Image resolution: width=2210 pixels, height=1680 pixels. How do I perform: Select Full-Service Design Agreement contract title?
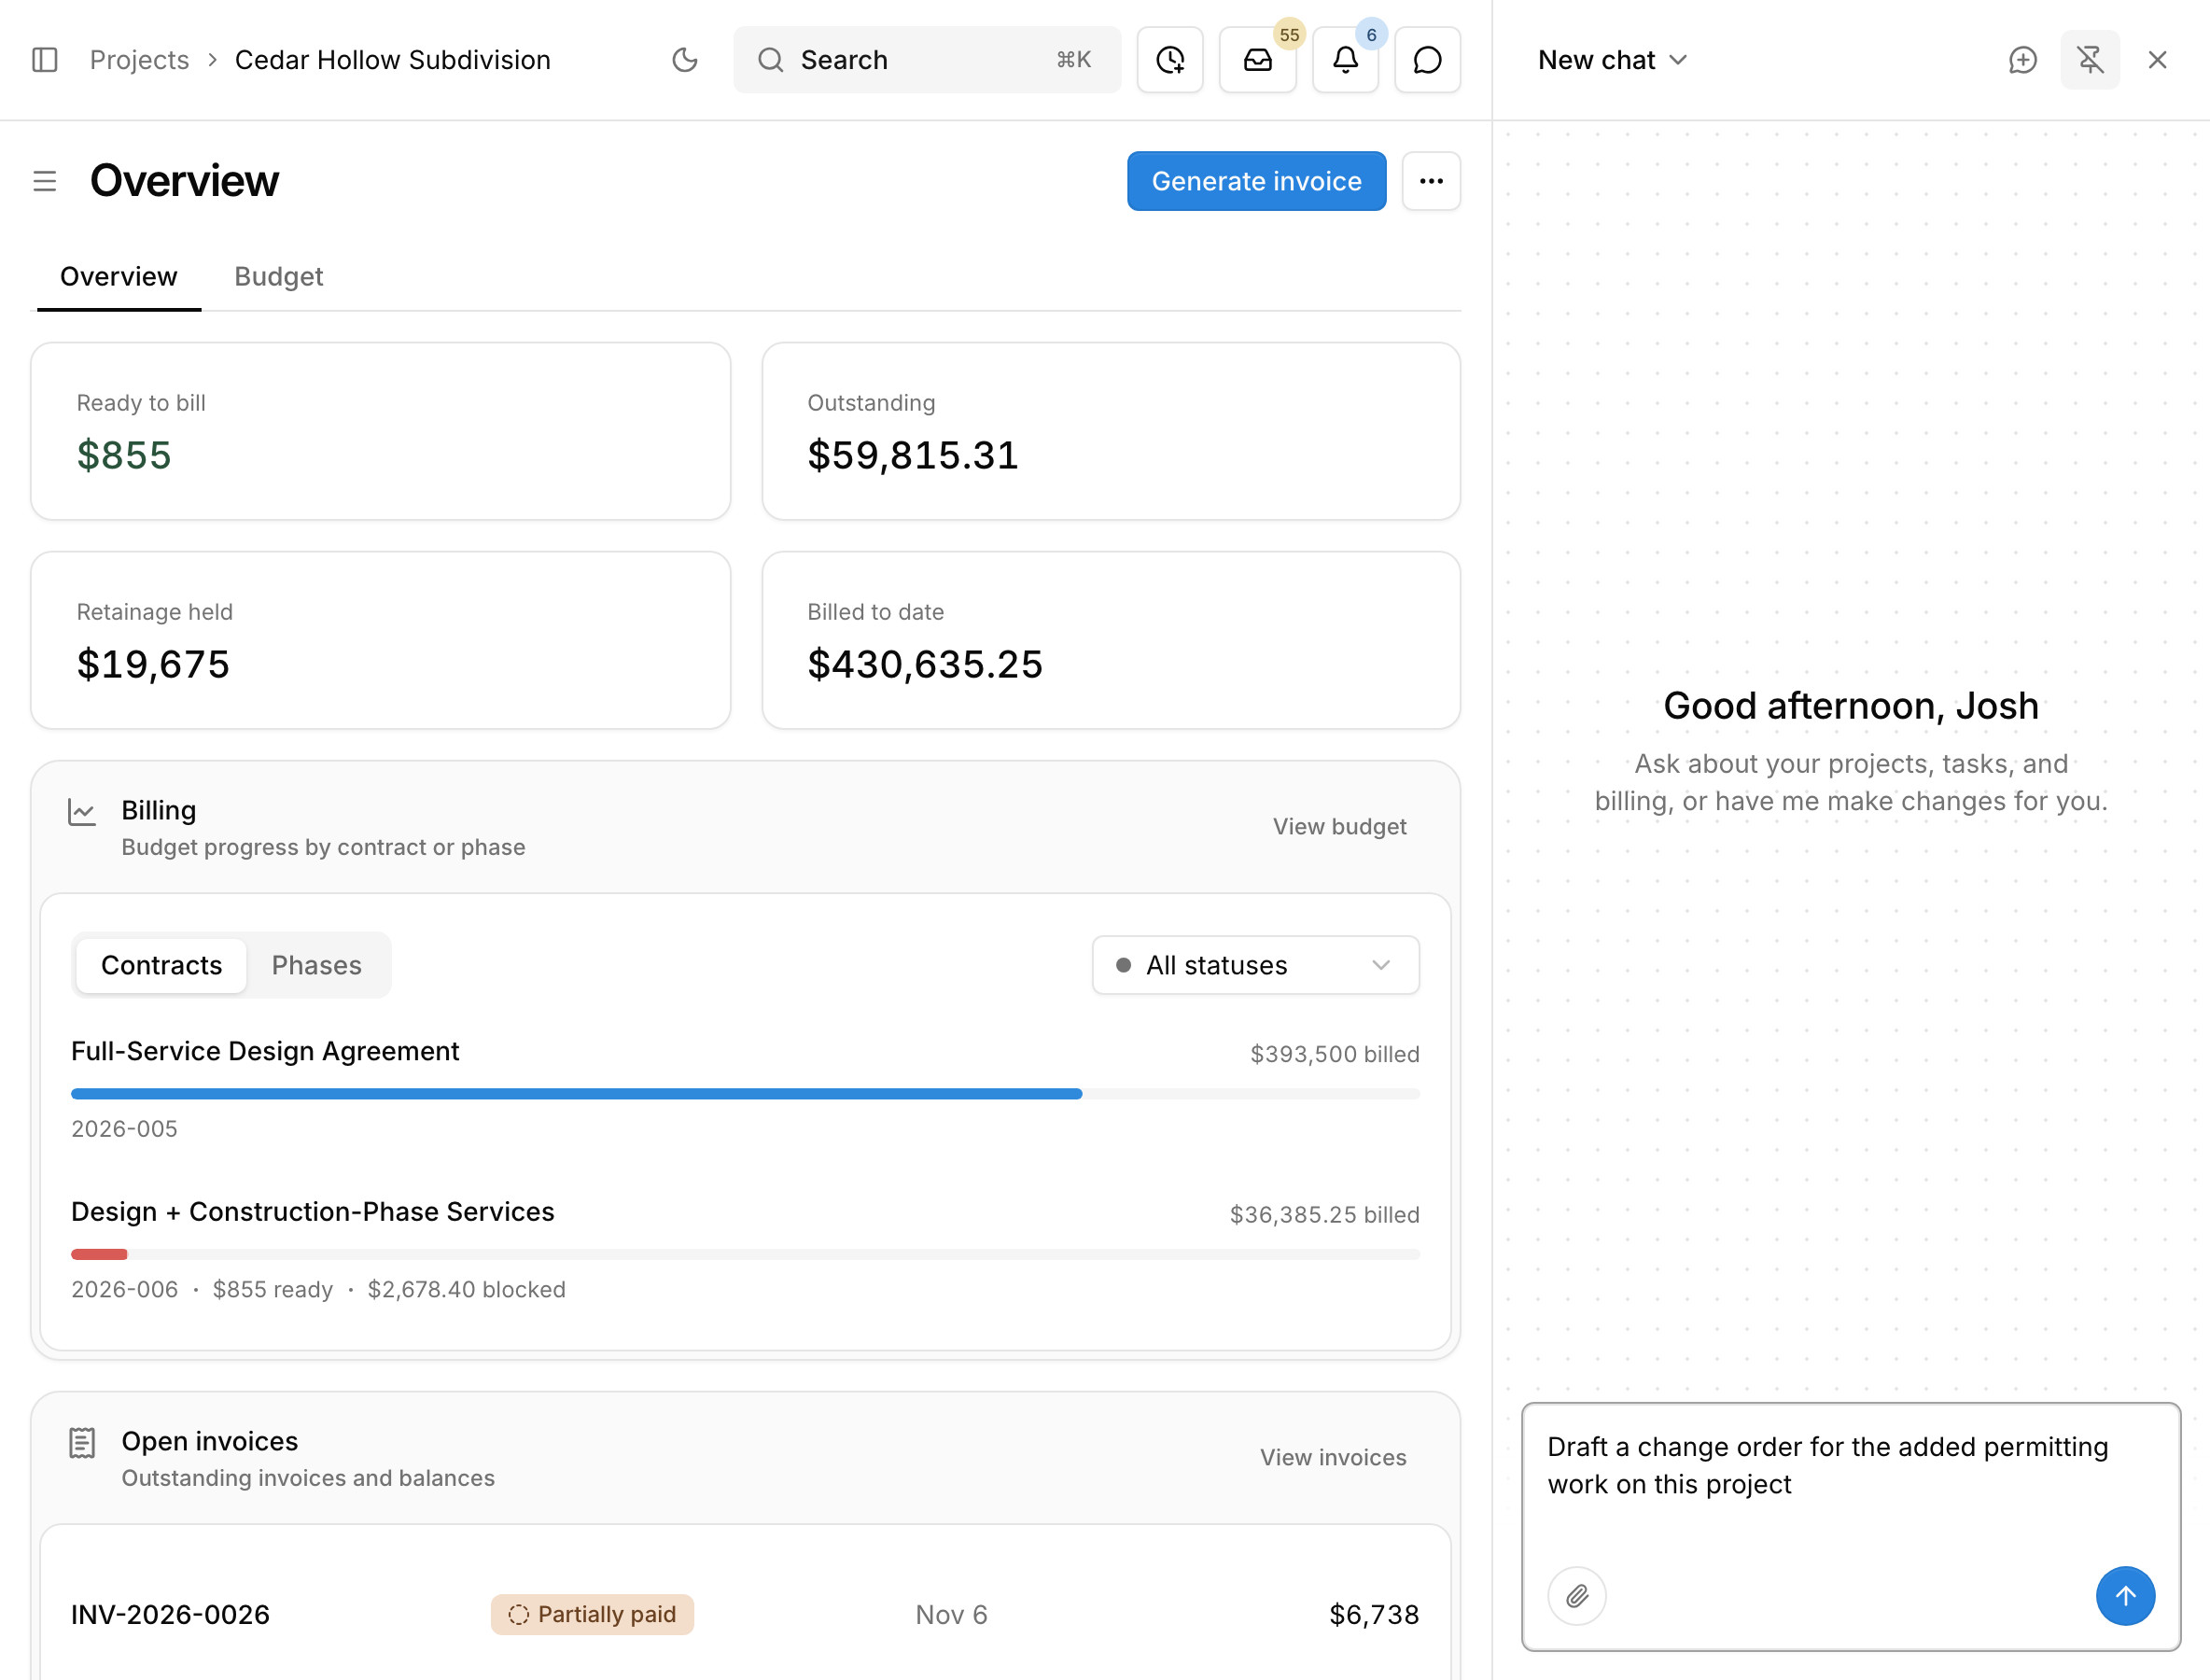[265, 1051]
